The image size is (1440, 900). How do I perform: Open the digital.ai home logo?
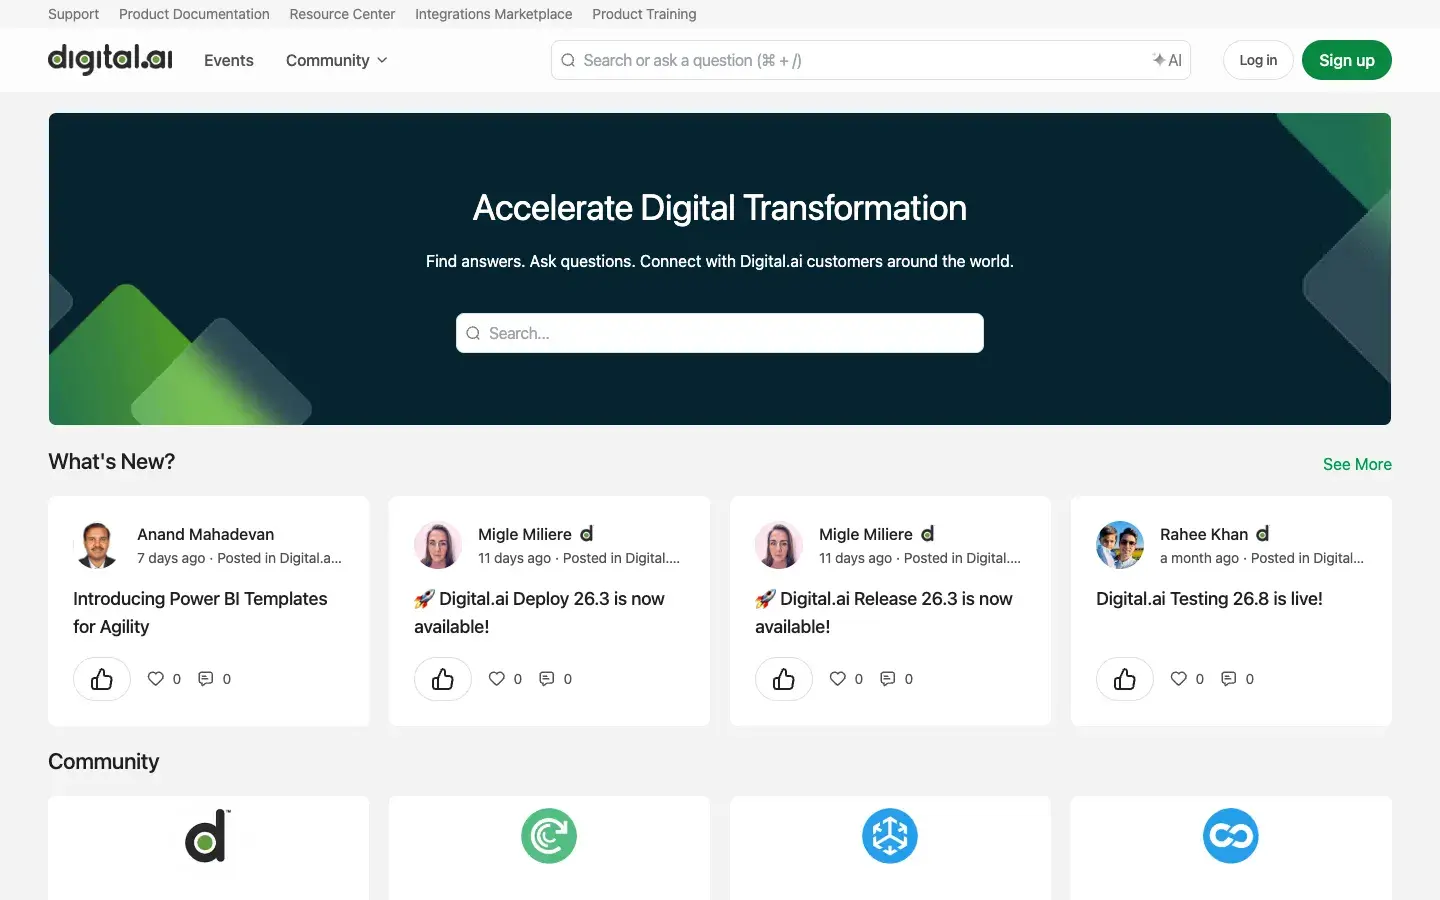110,60
